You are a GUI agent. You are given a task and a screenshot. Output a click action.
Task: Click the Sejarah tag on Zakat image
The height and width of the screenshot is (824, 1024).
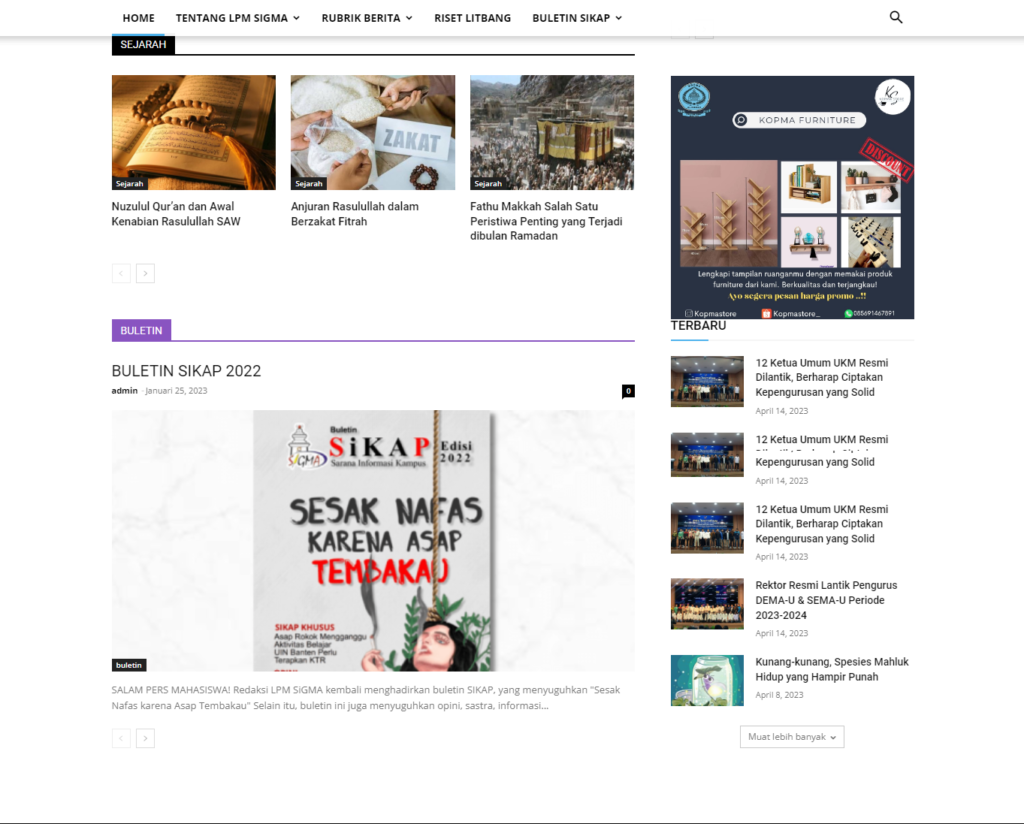click(x=309, y=184)
